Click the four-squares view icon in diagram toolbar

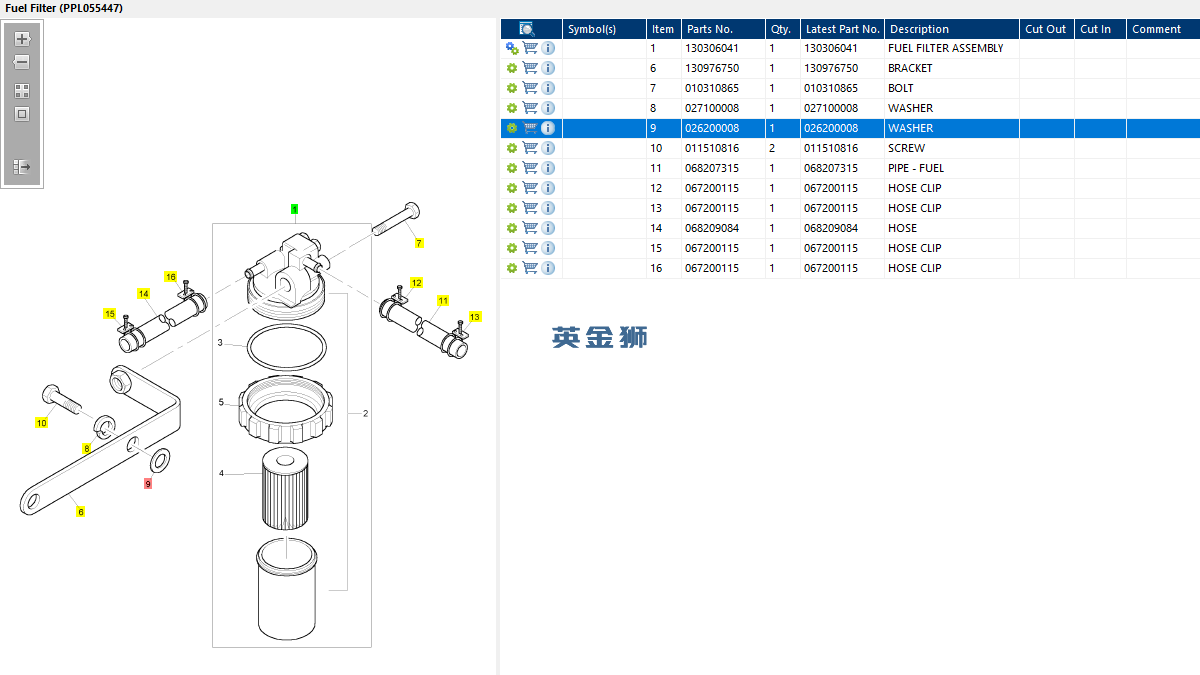point(22,90)
